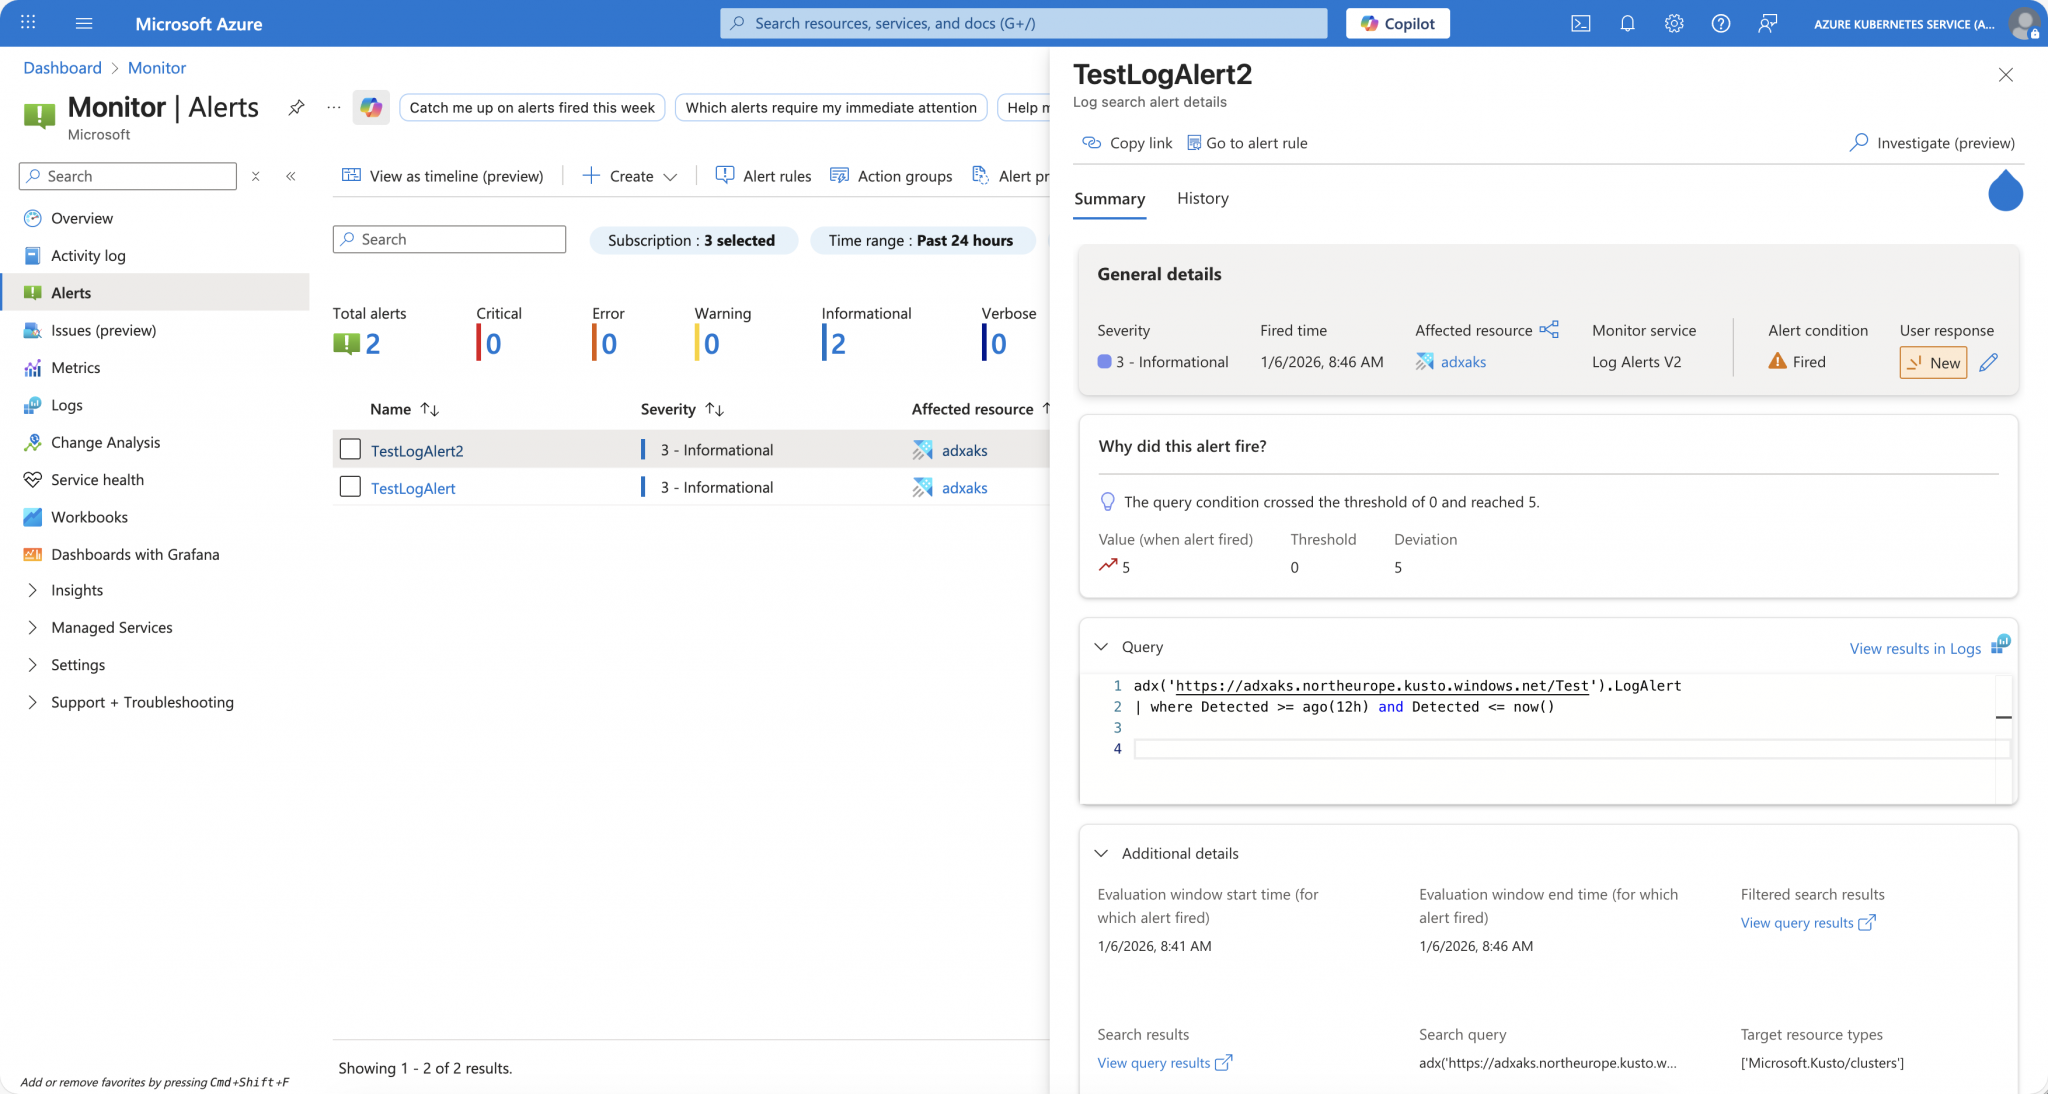This screenshot has height=1094, width=2048.
Task: Open the notifications bell
Action: pyautogui.click(x=1627, y=23)
